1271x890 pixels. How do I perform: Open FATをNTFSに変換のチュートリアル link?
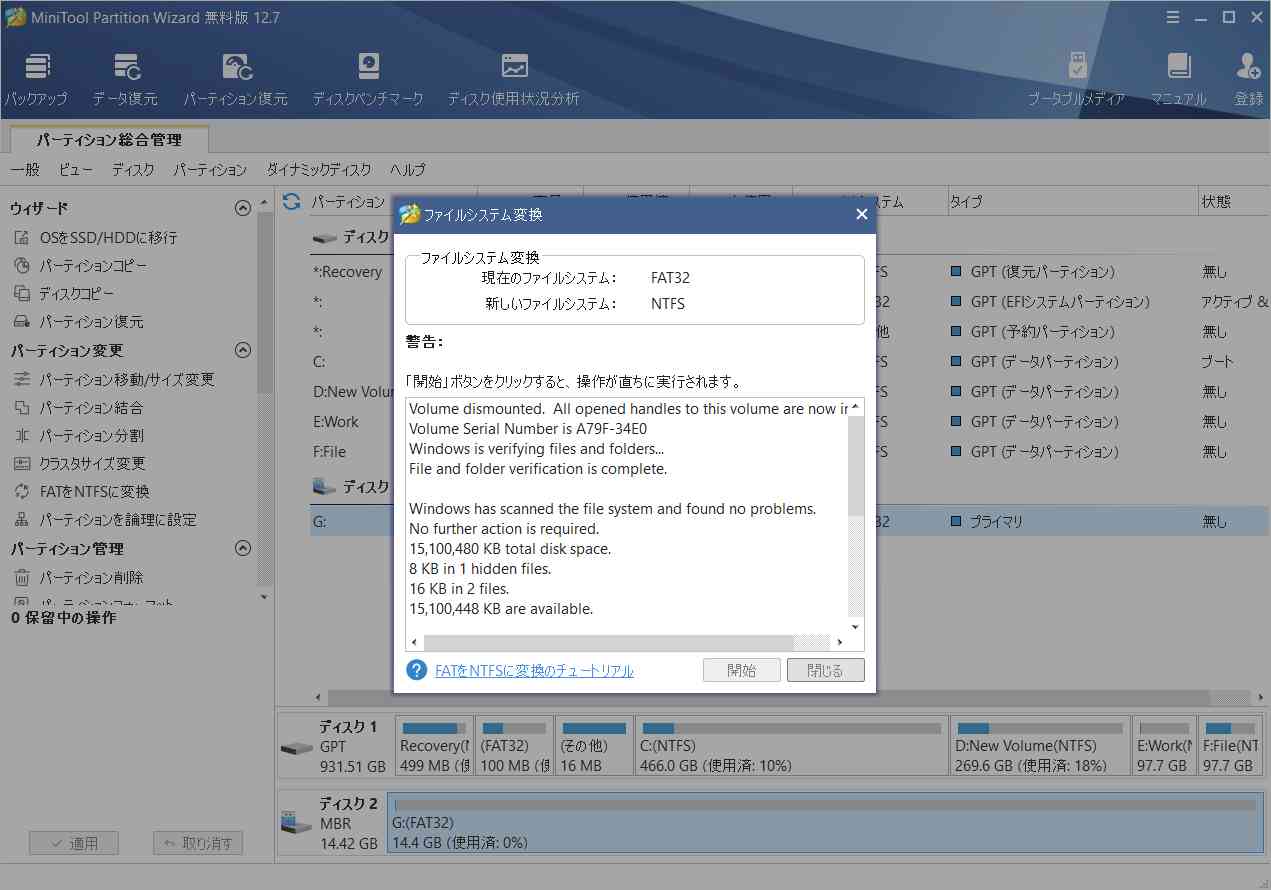pyautogui.click(x=534, y=671)
